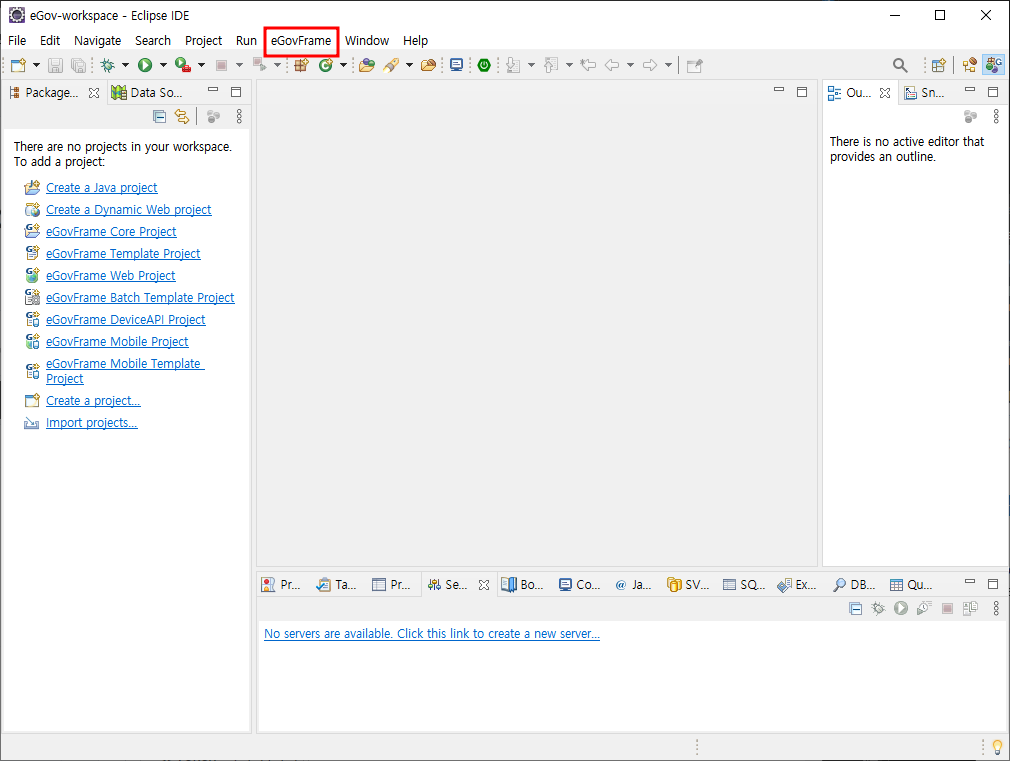Select the Bookmarks tab in bottom panel

pyautogui.click(x=522, y=584)
